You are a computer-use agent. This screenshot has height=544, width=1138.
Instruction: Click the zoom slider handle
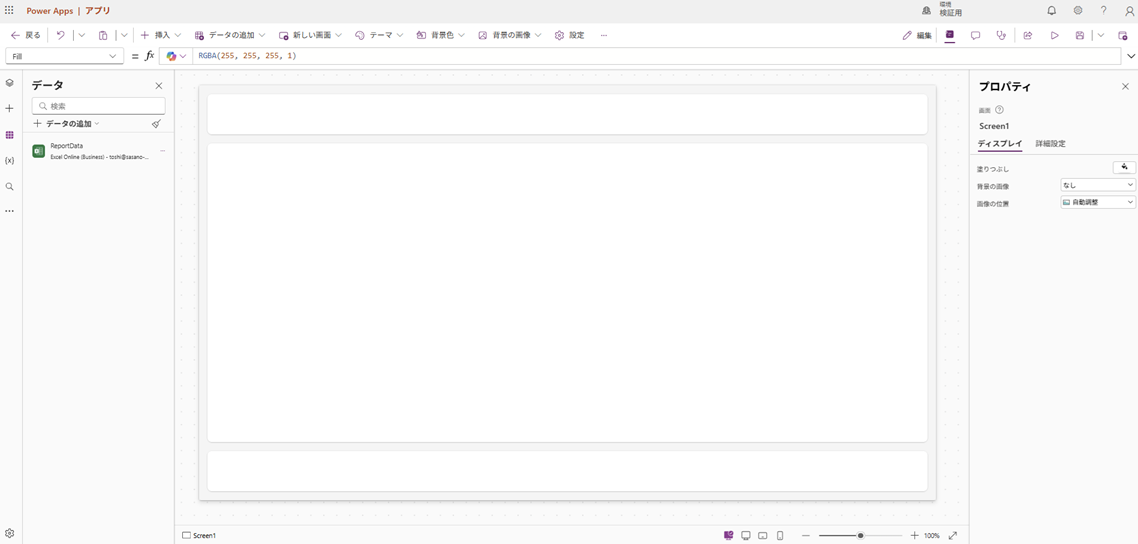click(860, 536)
